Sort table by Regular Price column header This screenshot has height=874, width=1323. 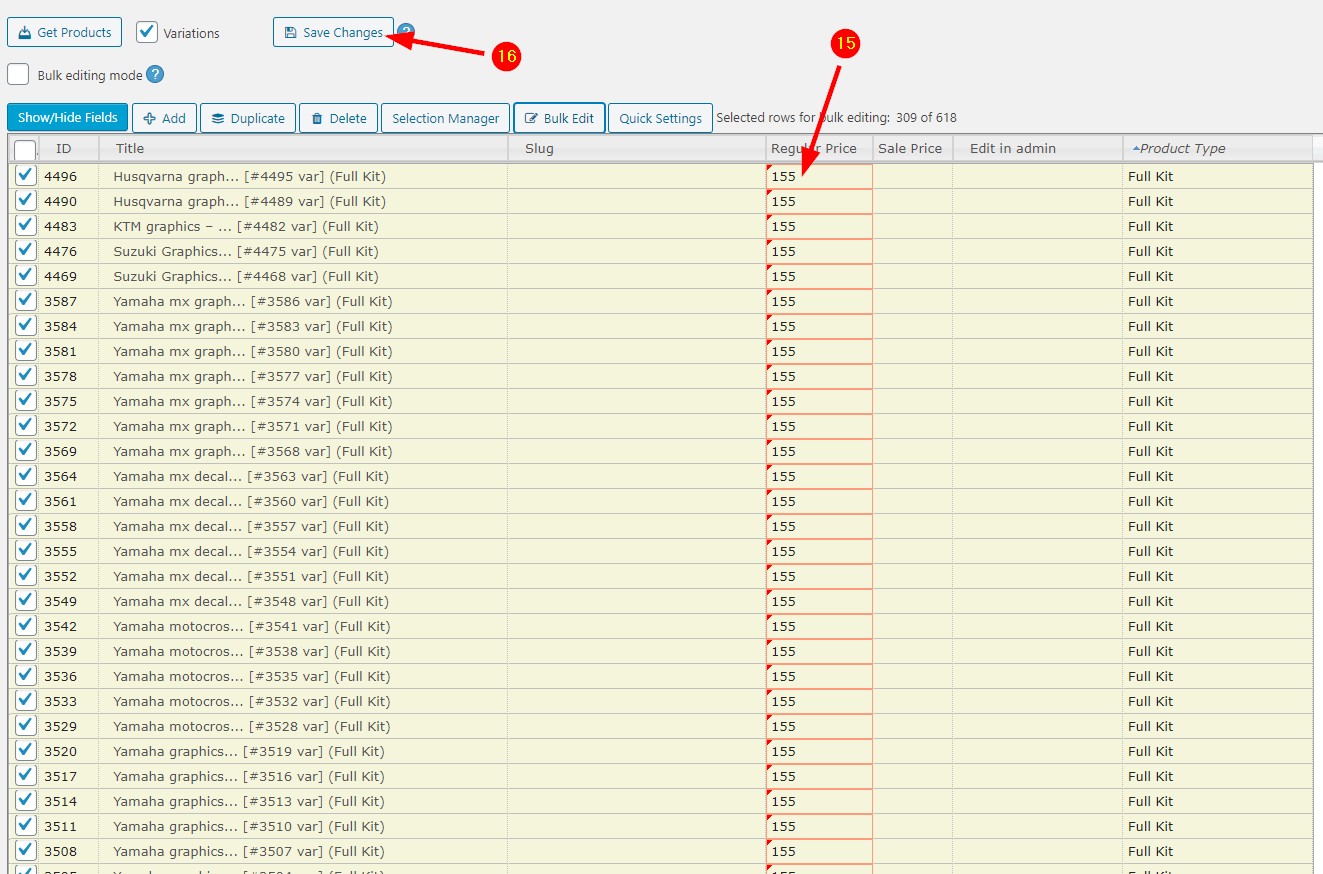[x=813, y=148]
